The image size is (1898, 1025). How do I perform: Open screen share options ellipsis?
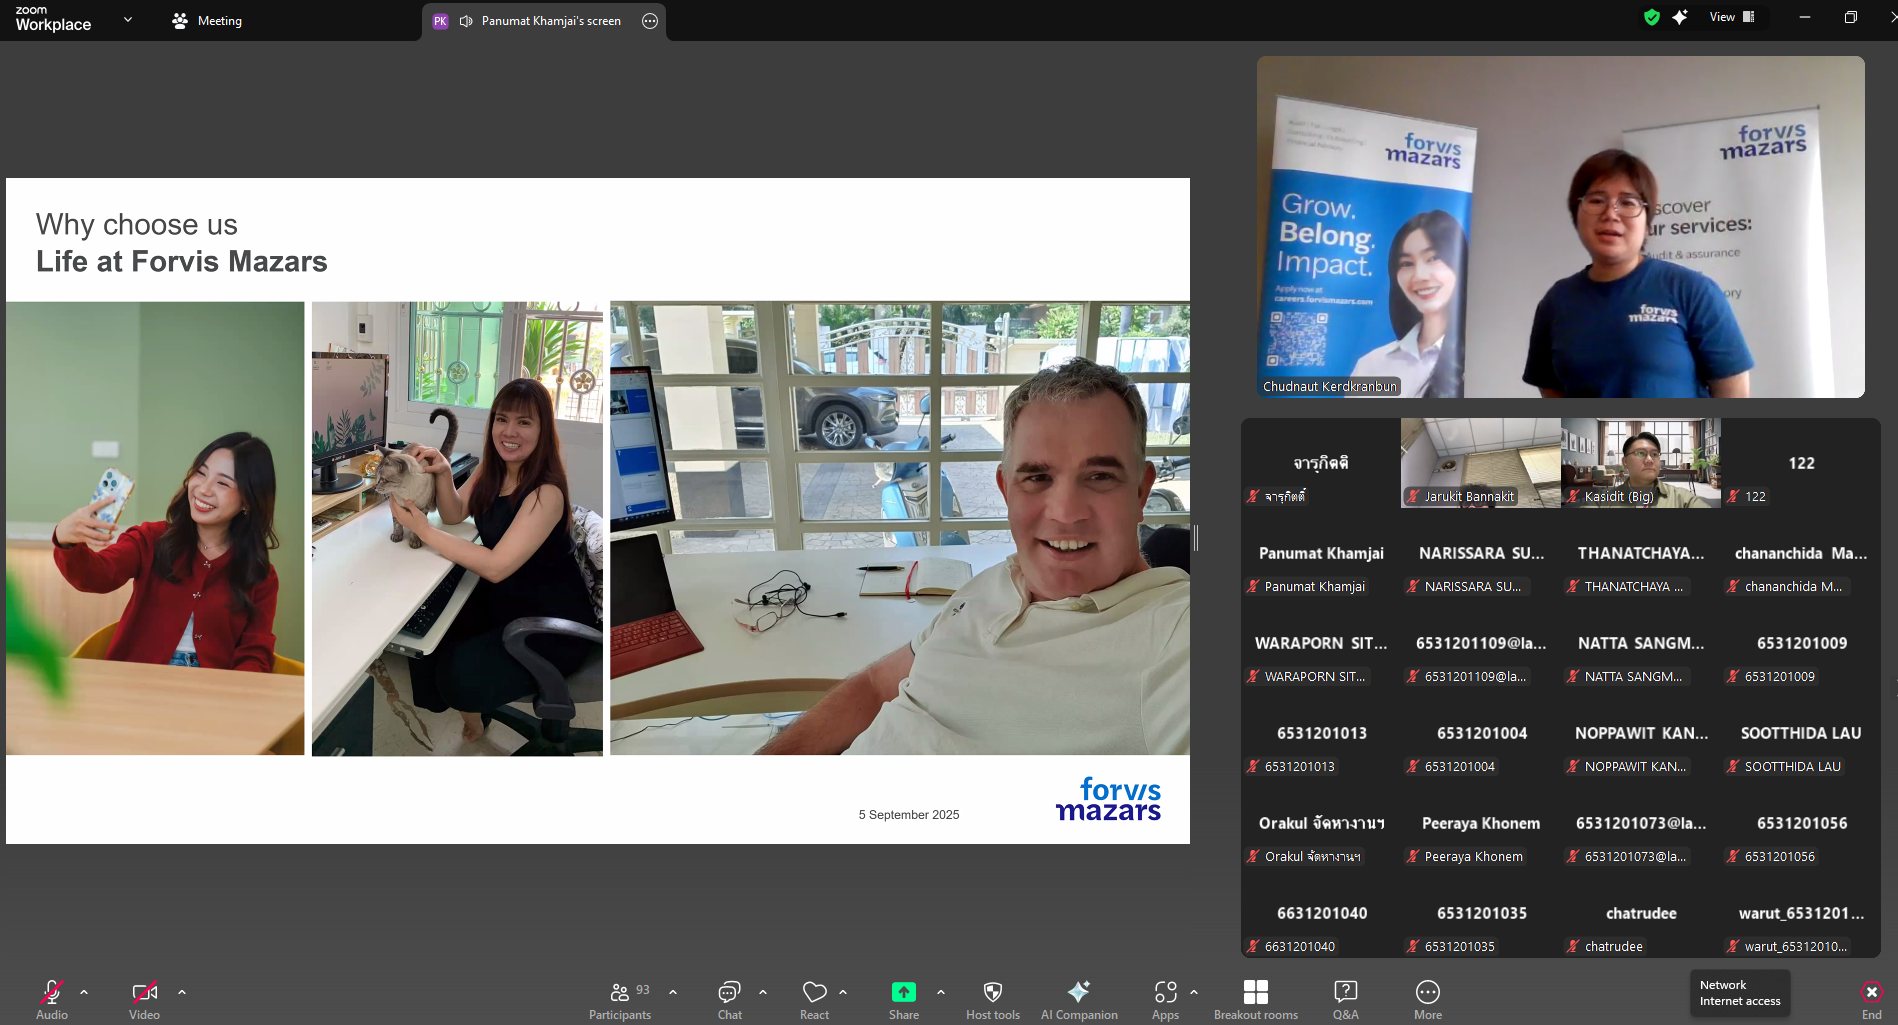click(x=650, y=21)
